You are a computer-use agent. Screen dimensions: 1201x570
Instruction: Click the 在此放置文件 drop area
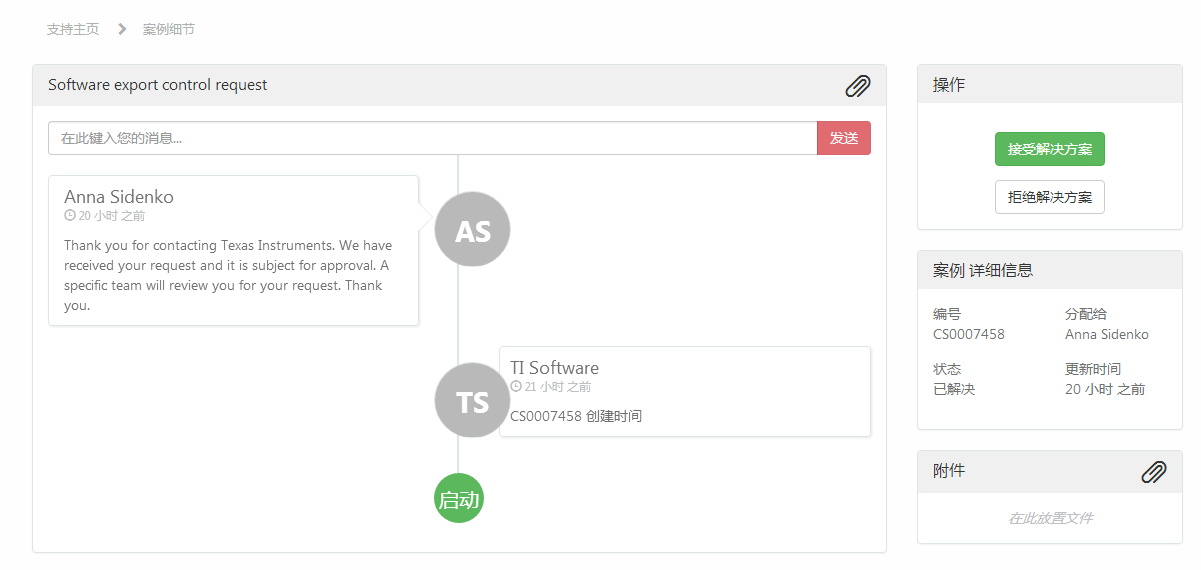tap(1049, 518)
